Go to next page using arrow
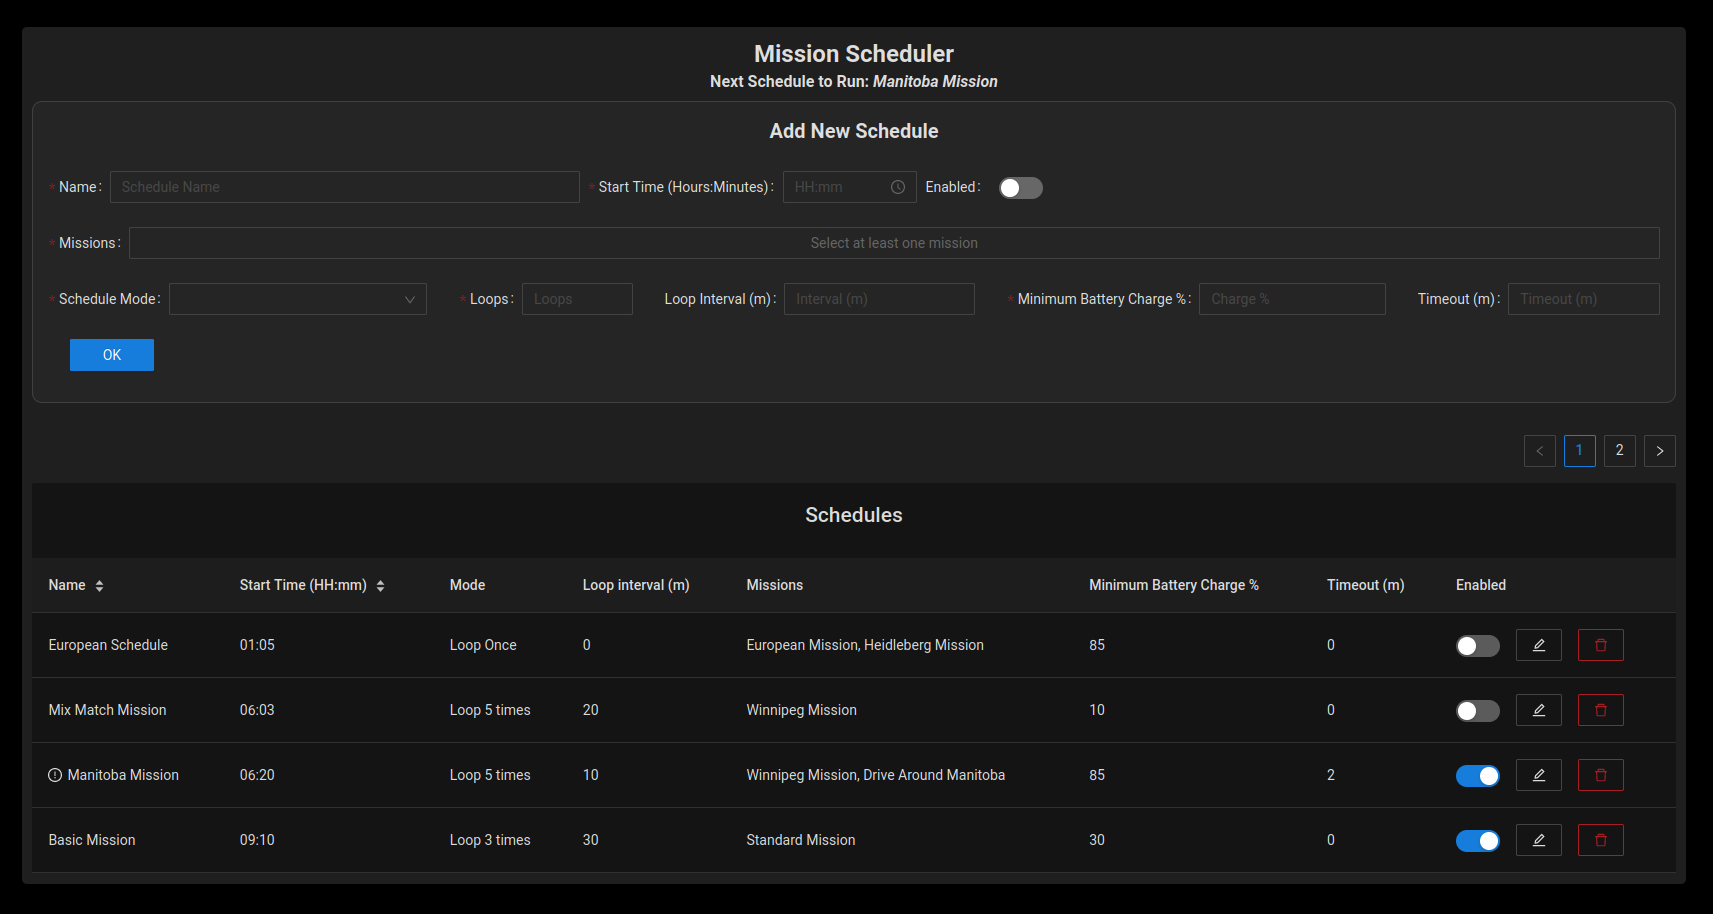Screen dimensions: 1713x914 [x=1659, y=451]
